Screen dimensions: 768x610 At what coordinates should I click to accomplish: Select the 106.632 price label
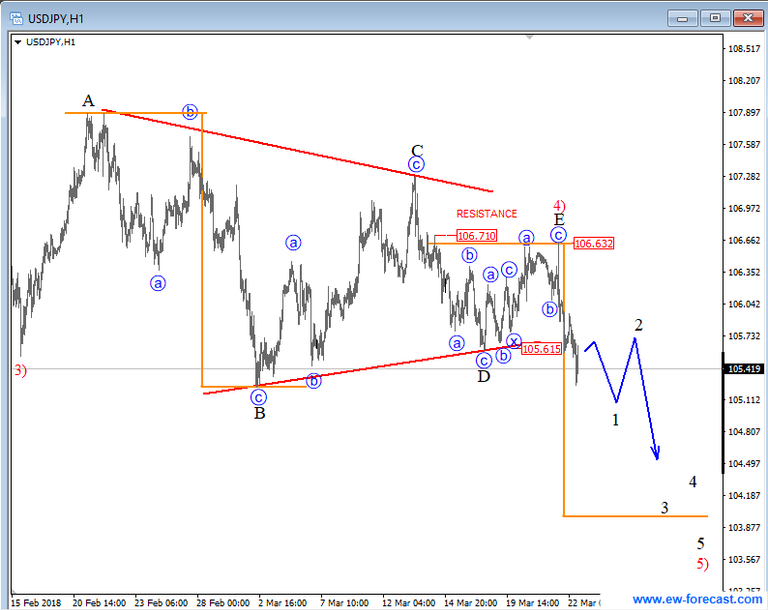coord(593,243)
